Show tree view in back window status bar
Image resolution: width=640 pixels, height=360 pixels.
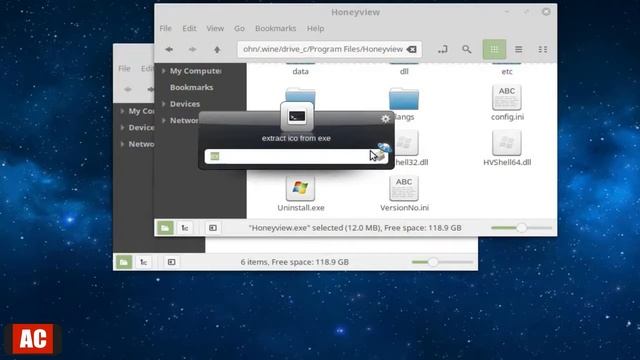pos(143,262)
